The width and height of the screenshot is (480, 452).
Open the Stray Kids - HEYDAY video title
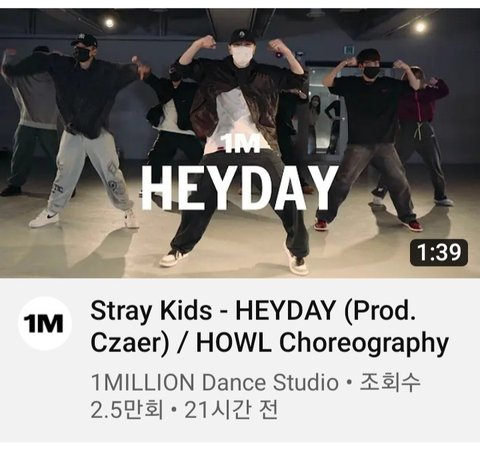(x=269, y=327)
